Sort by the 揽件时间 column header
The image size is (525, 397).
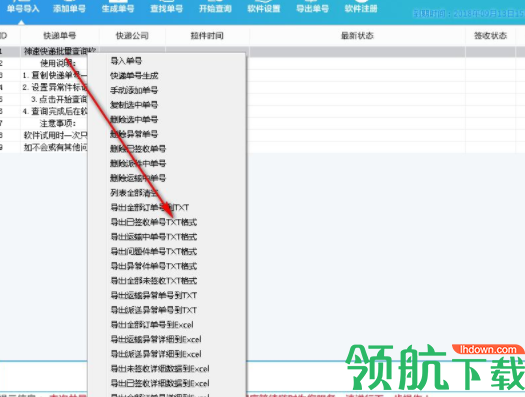tap(207, 35)
